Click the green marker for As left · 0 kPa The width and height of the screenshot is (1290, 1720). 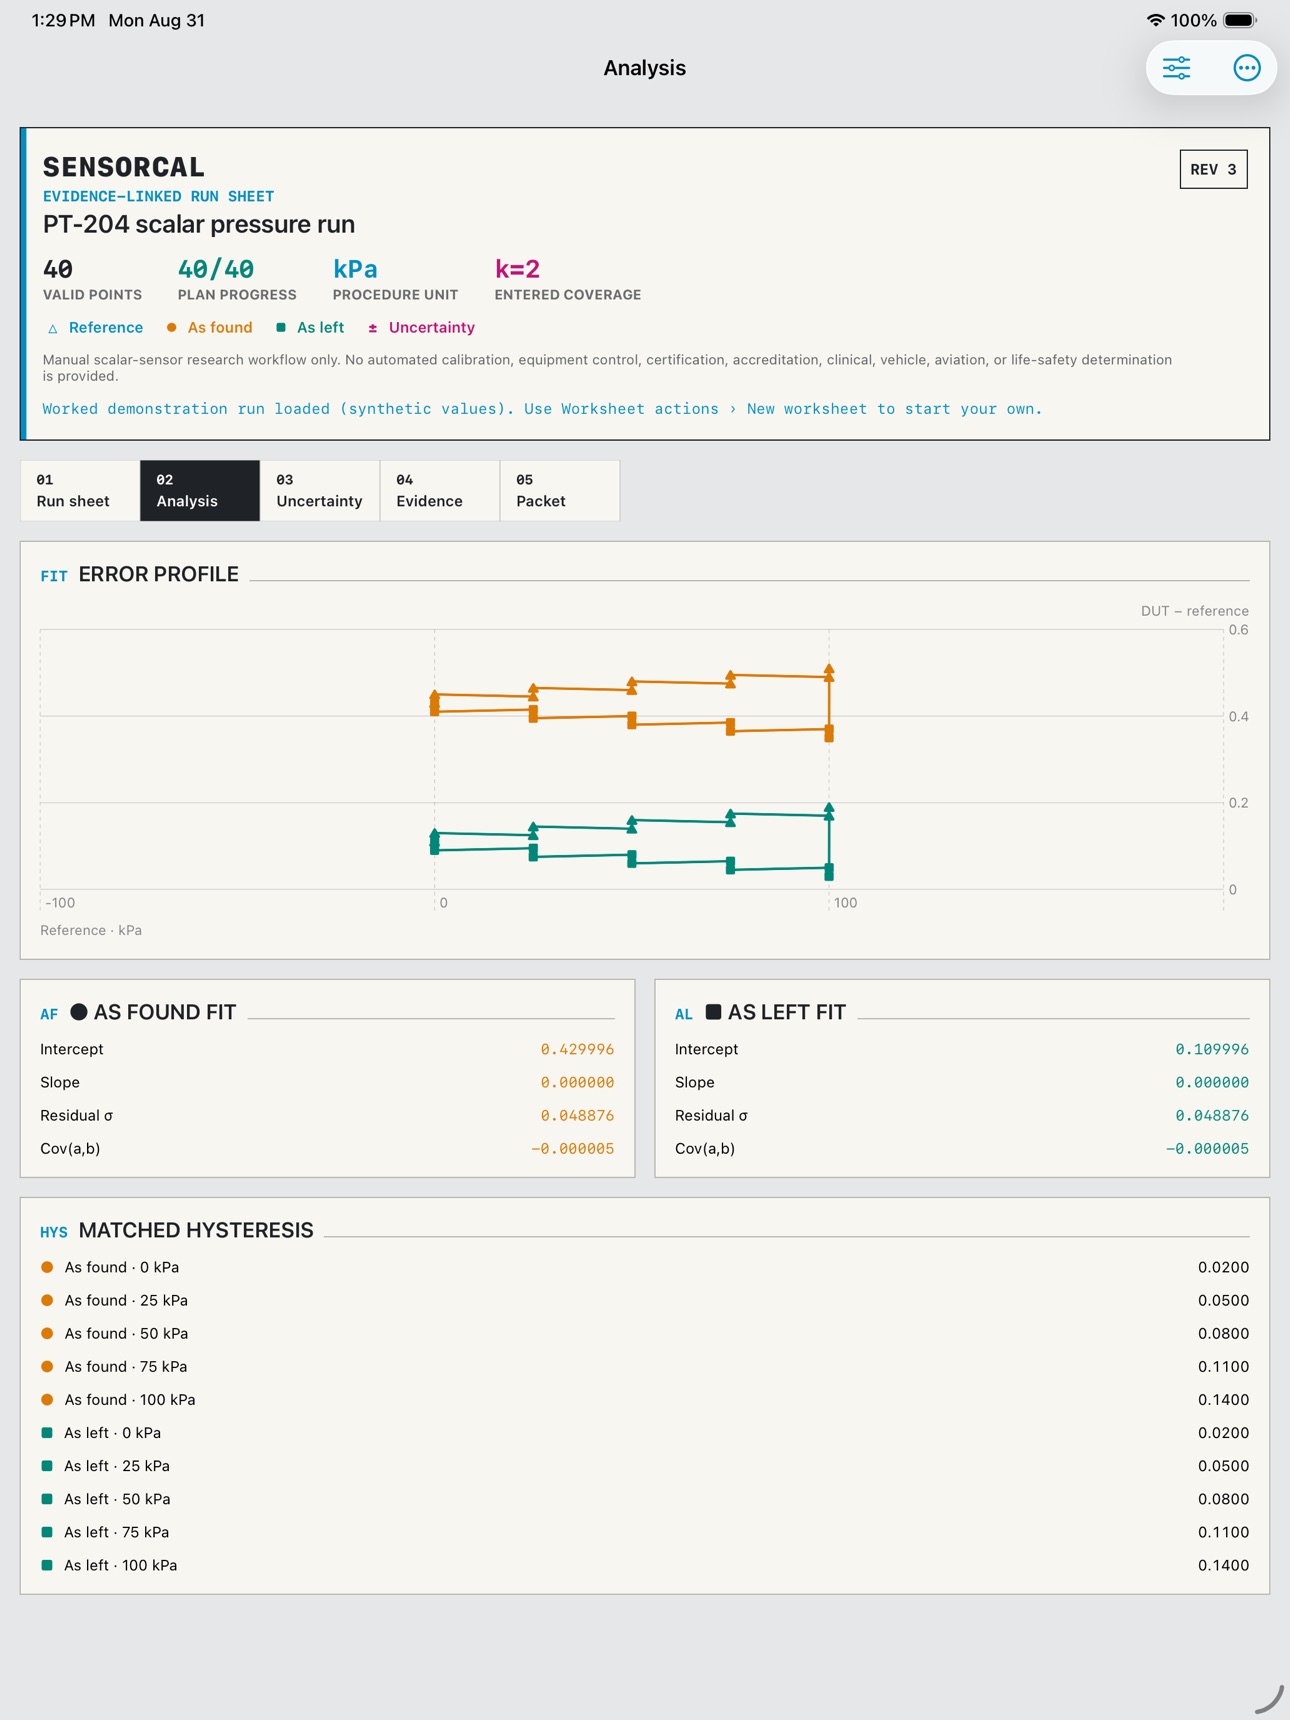tap(47, 1433)
